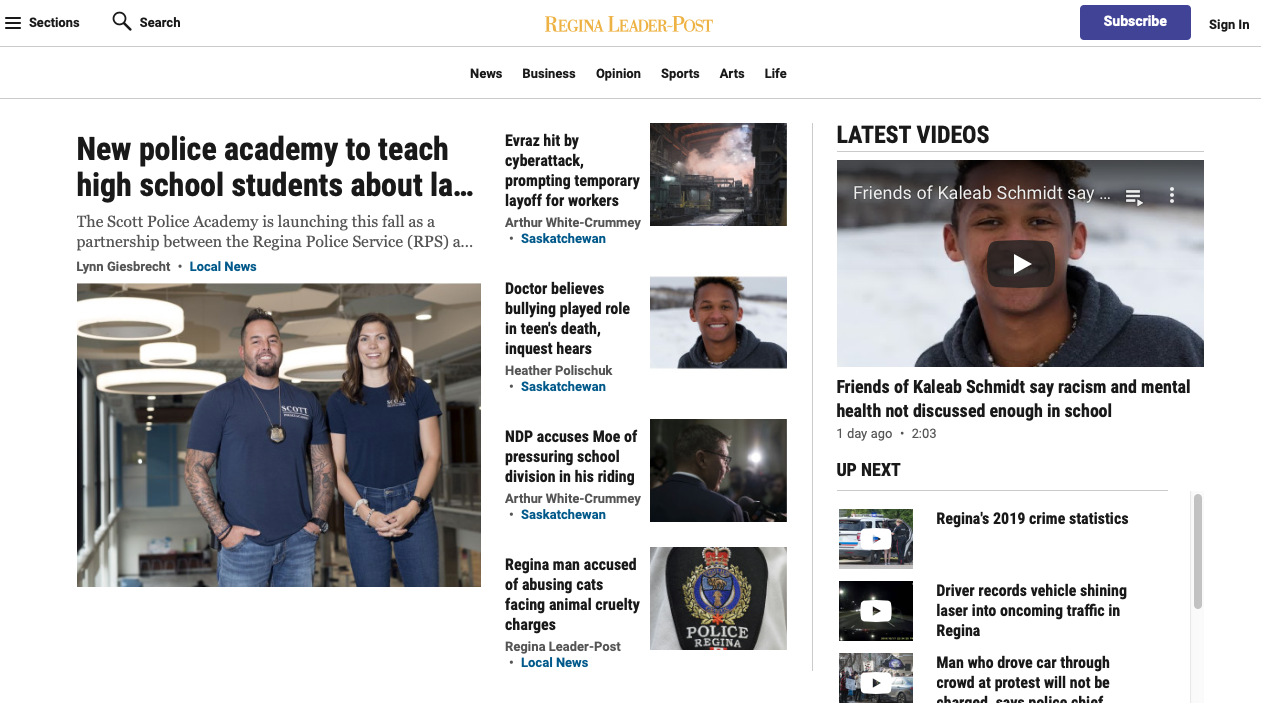Open the police academy headline article
Viewport: 1261px width, 723px height.
pyautogui.click(x=274, y=168)
